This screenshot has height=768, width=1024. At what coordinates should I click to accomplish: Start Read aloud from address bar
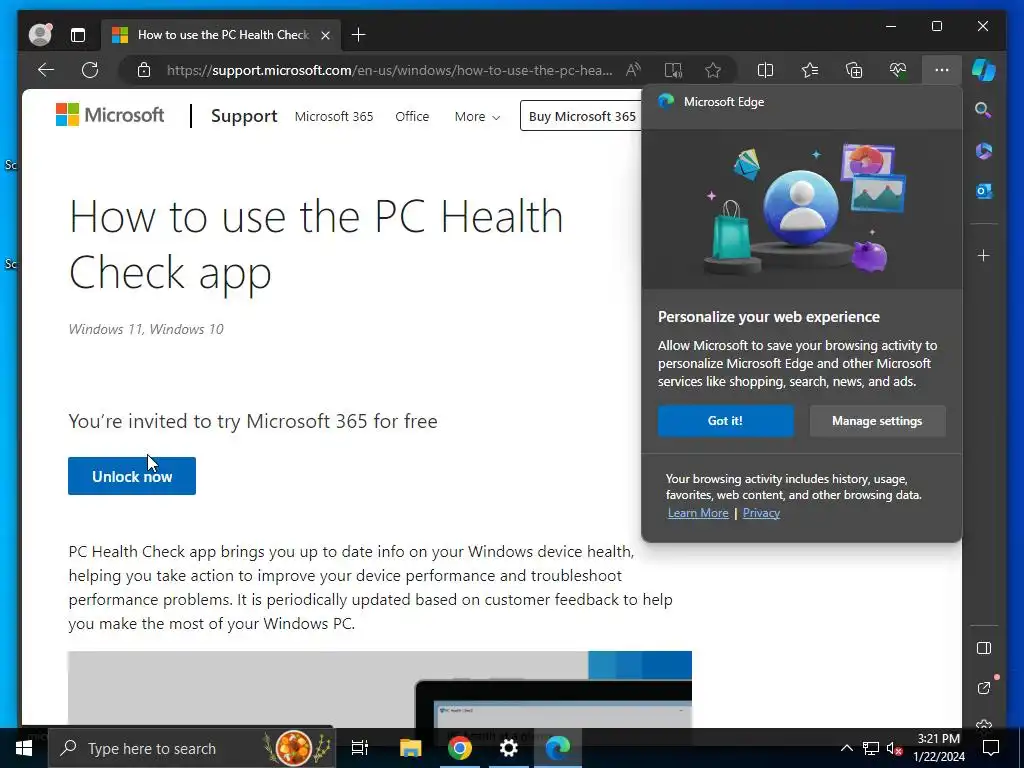pos(633,70)
